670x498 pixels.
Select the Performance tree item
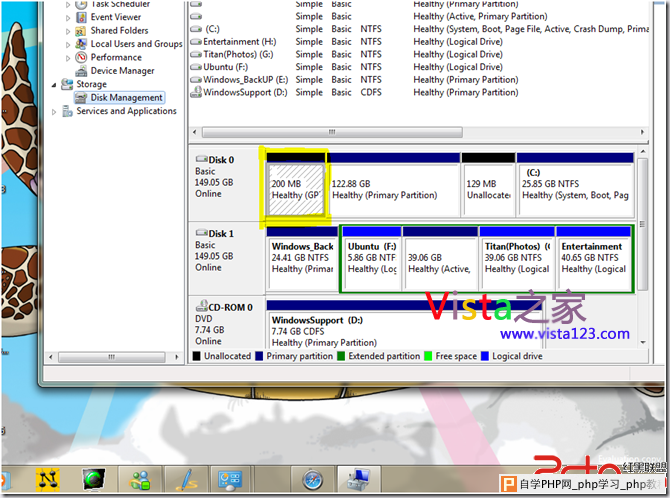(x=116, y=57)
